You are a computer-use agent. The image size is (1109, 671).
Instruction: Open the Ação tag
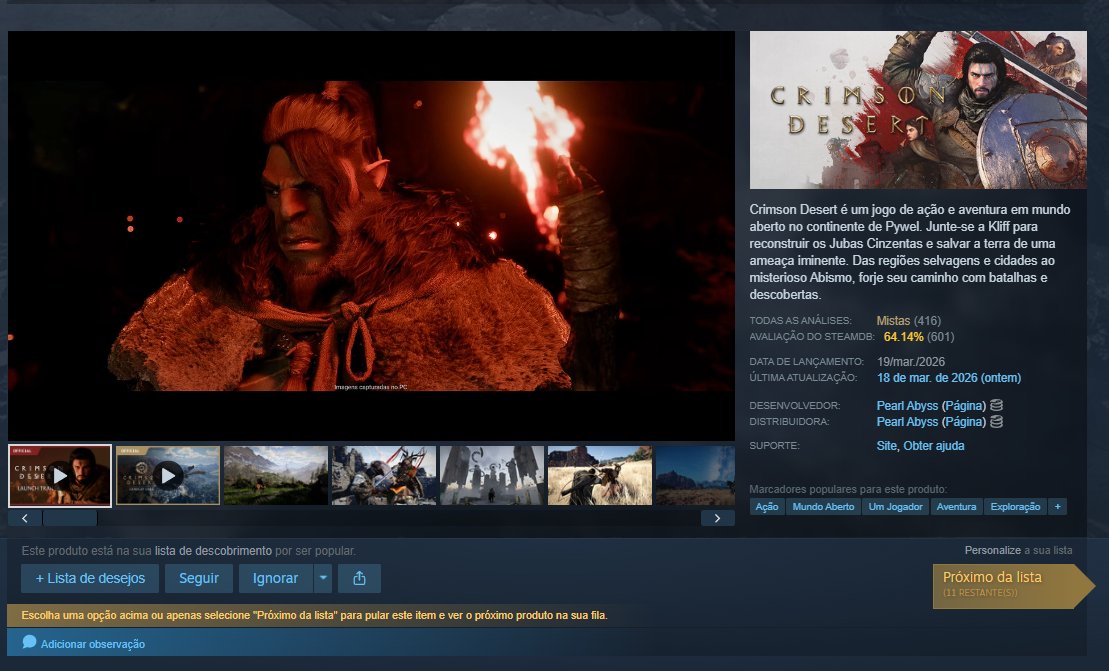pyautogui.click(x=767, y=507)
